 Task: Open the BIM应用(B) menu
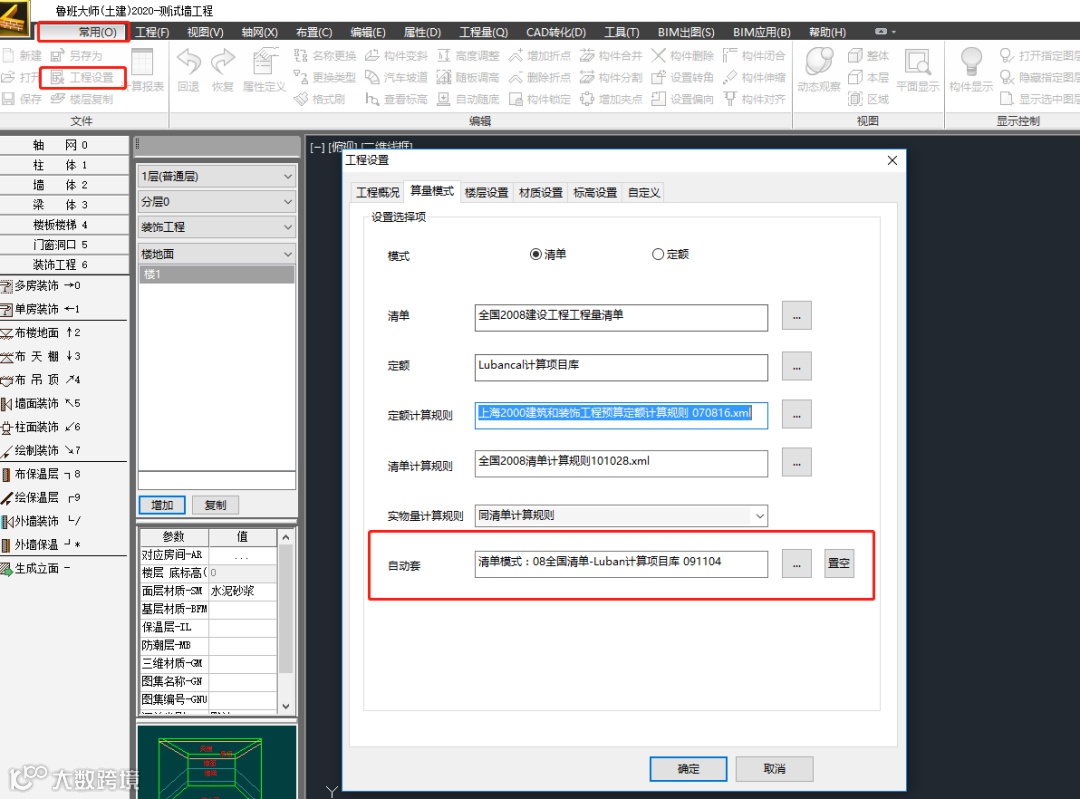tap(762, 32)
